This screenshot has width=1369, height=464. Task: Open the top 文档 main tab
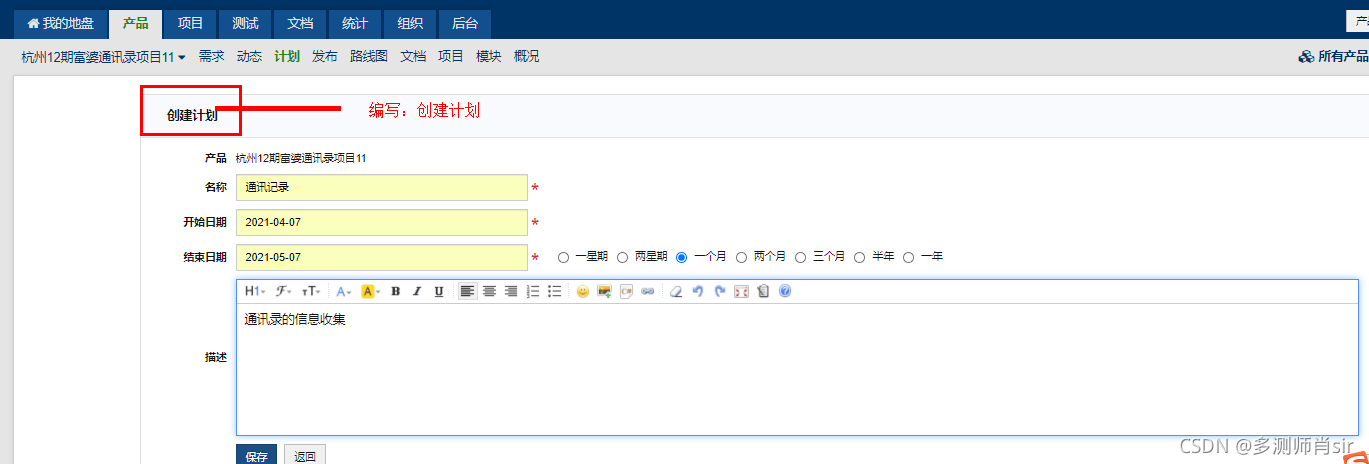click(x=300, y=23)
